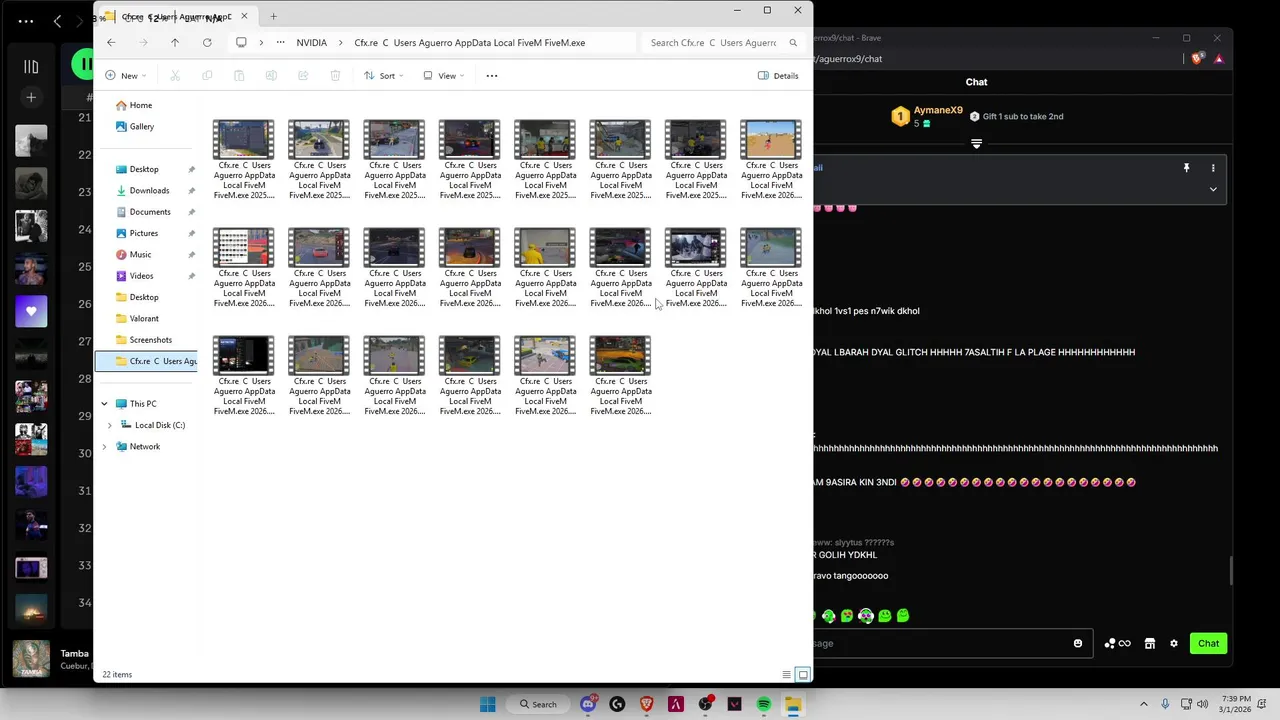Screen dimensions: 1280x720
Task: Switch to large thumbnails view layout
Action: tap(803, 675)
